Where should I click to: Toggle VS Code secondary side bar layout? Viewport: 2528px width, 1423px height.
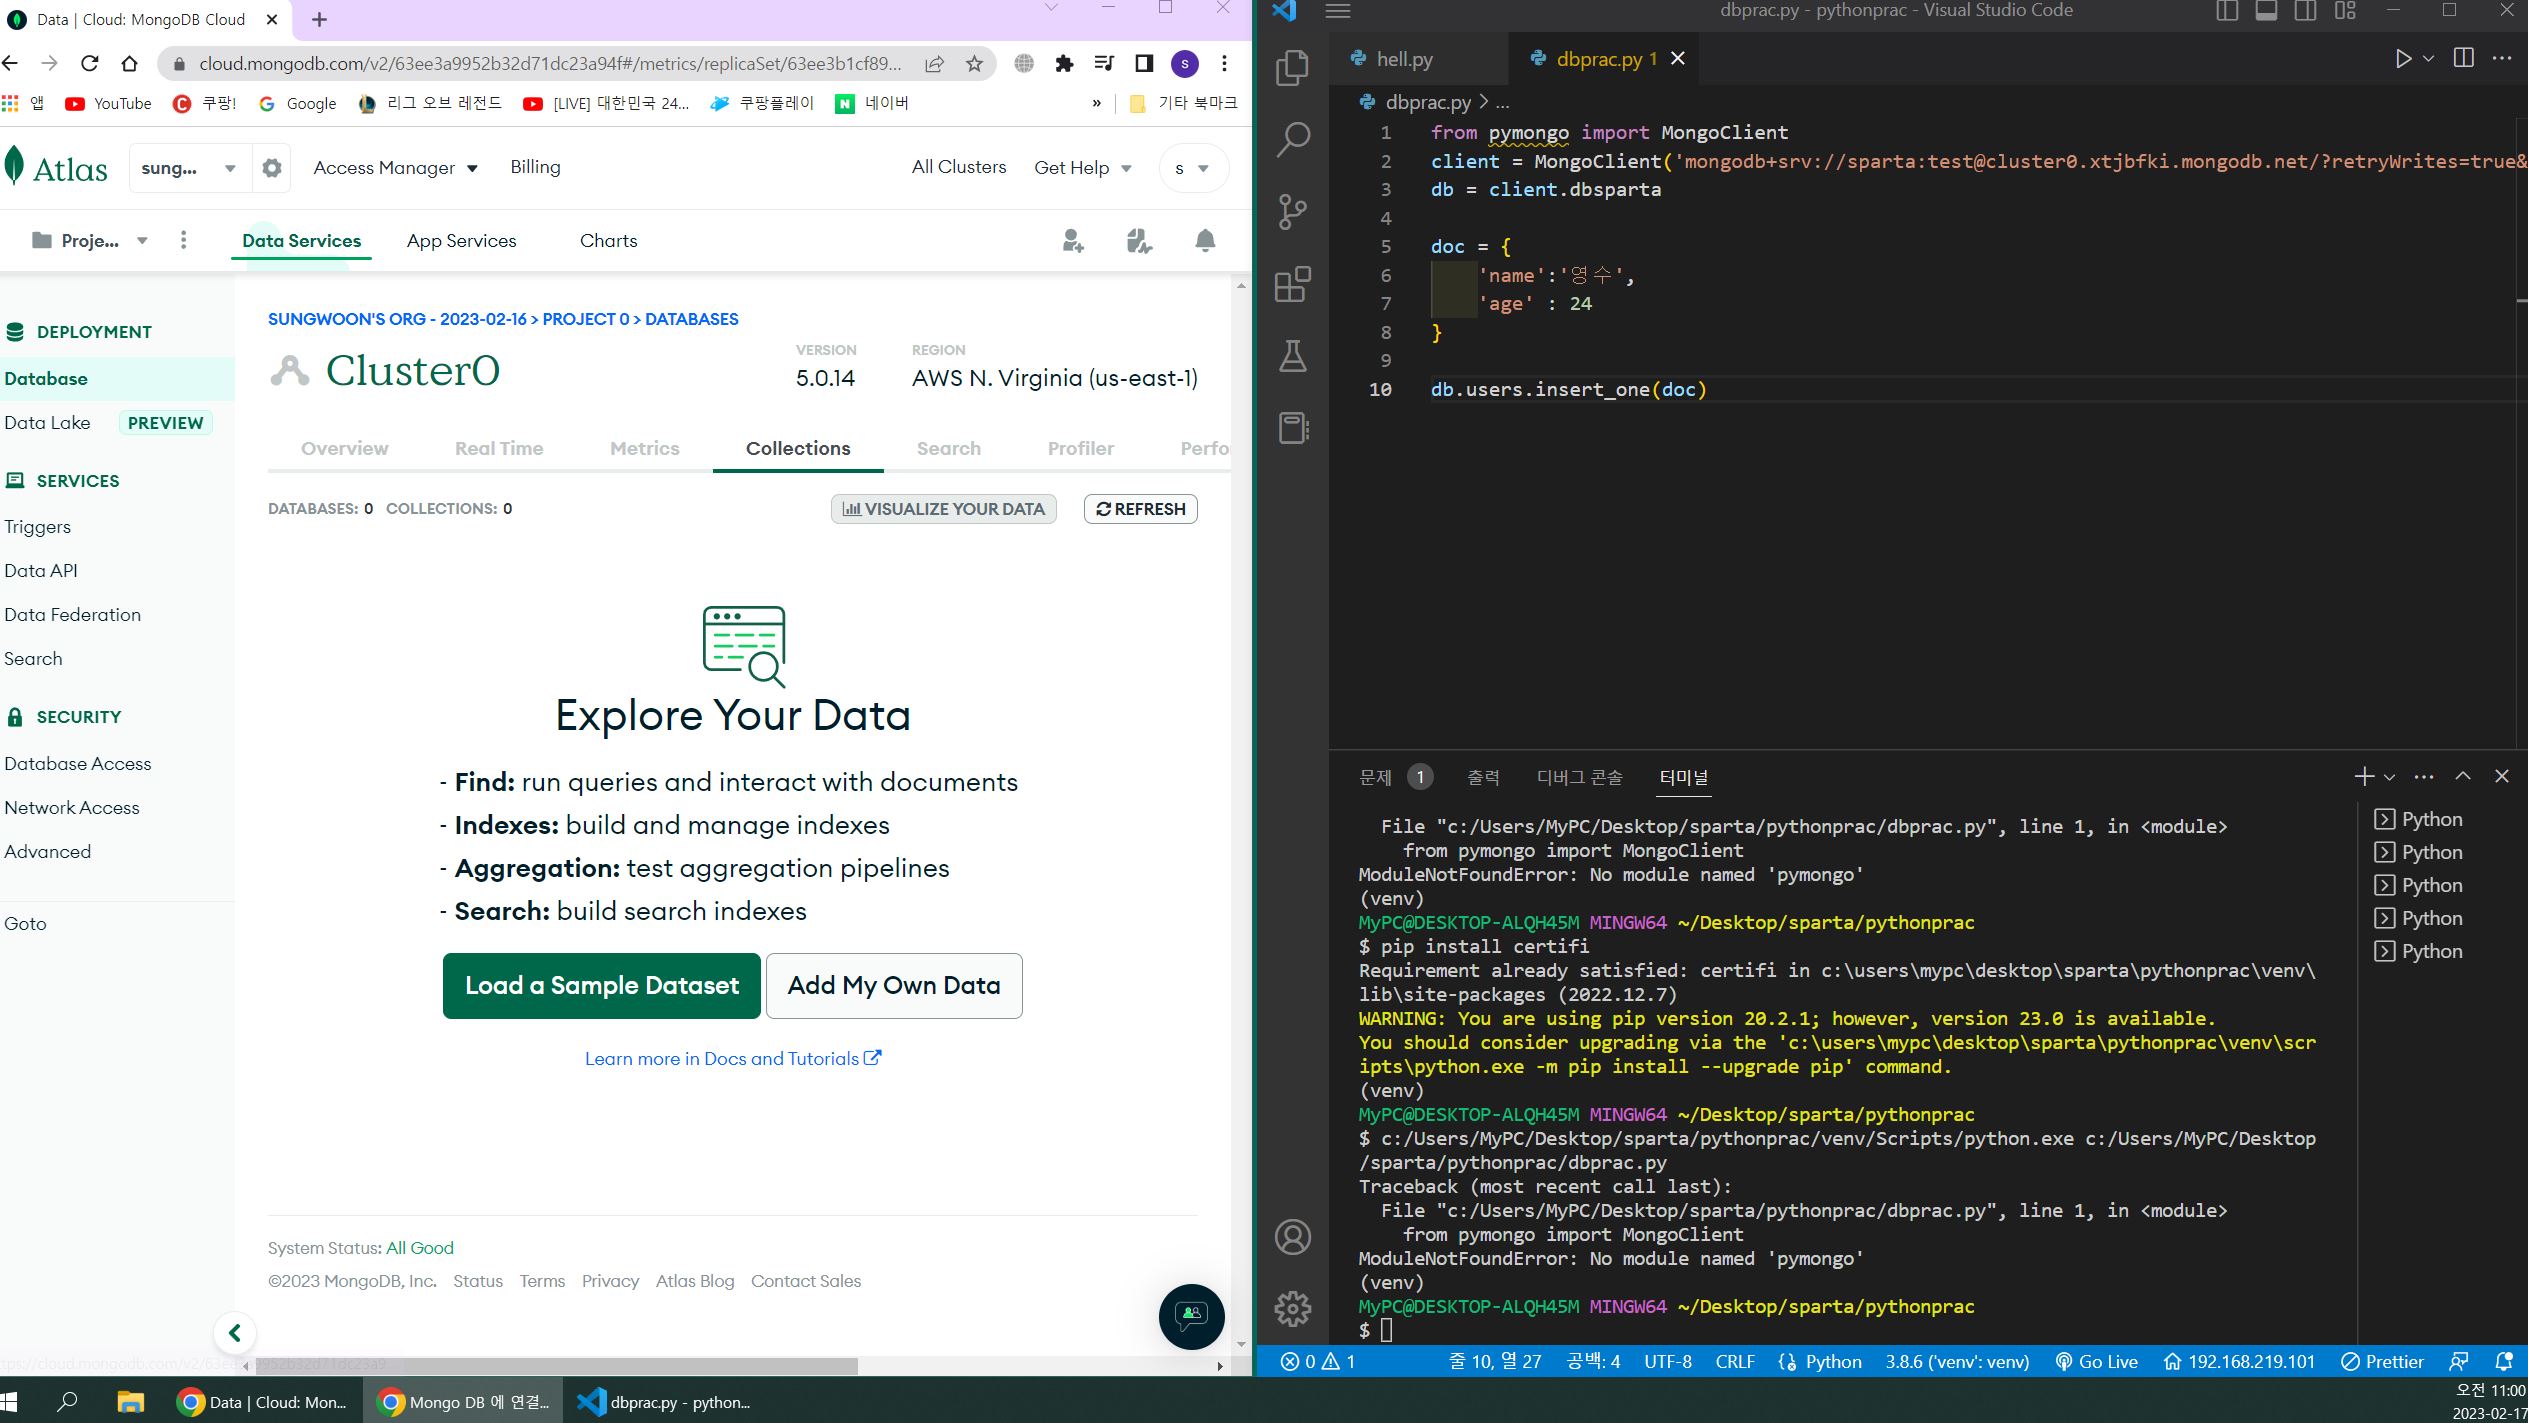pos(2306,11)
